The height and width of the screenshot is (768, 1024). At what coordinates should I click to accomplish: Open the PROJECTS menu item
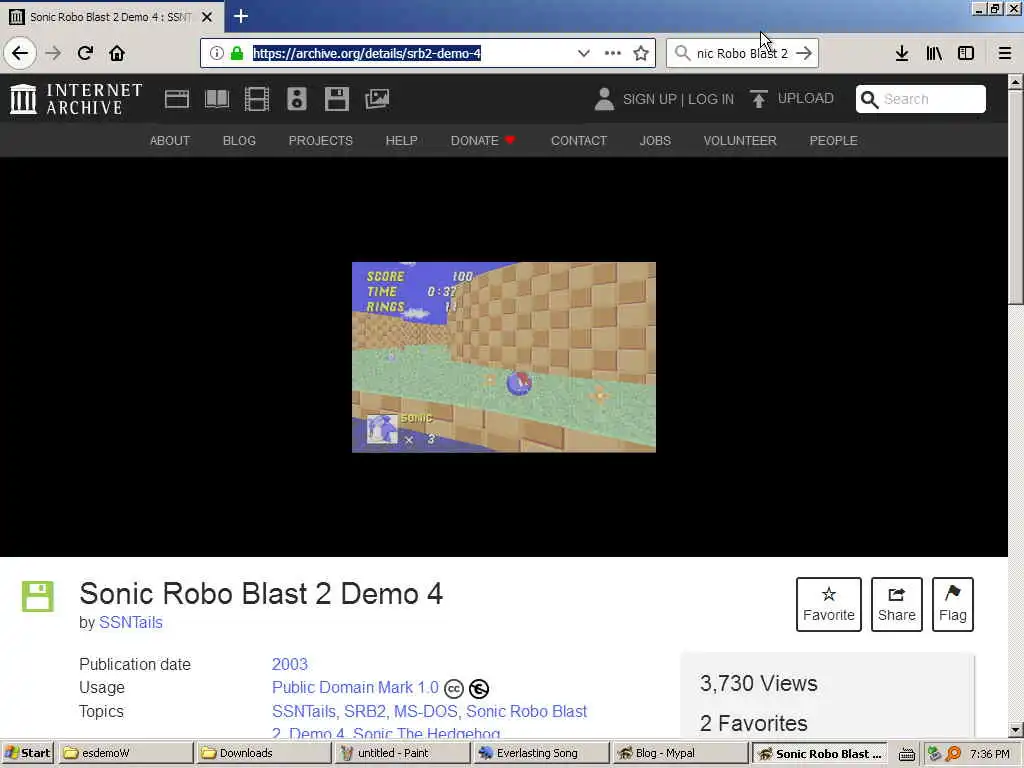321,141
